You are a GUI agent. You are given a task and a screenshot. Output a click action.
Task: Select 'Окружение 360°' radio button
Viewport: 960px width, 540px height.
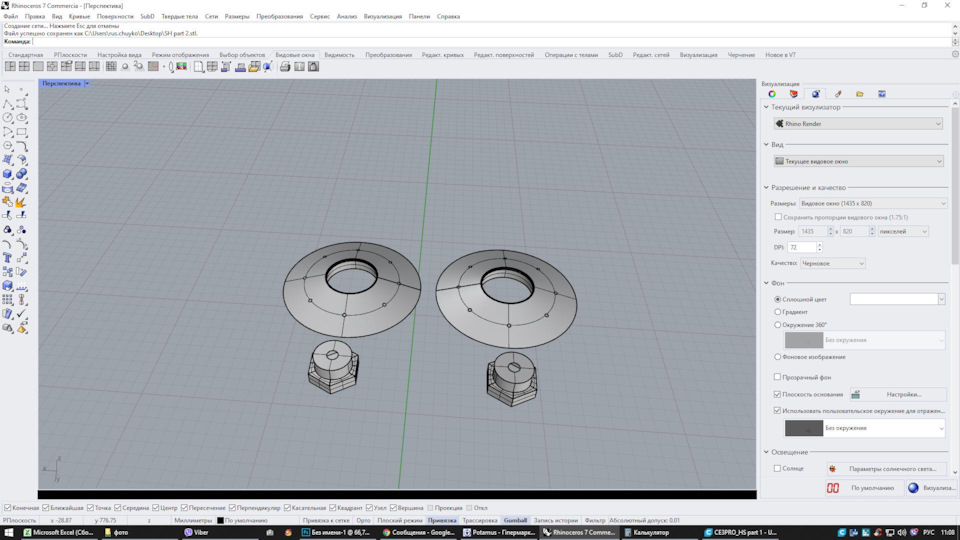[x=778, y=324]
